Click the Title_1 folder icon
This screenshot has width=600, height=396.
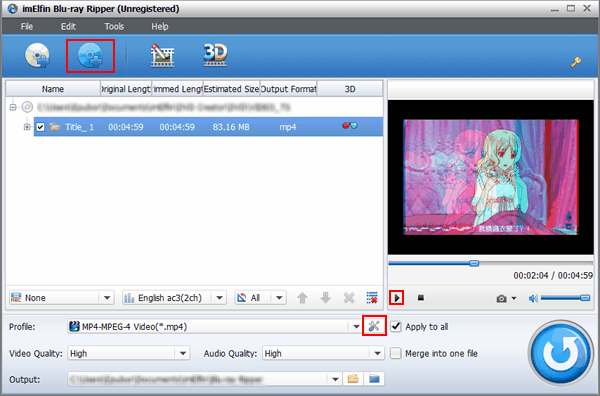[55, 127]
